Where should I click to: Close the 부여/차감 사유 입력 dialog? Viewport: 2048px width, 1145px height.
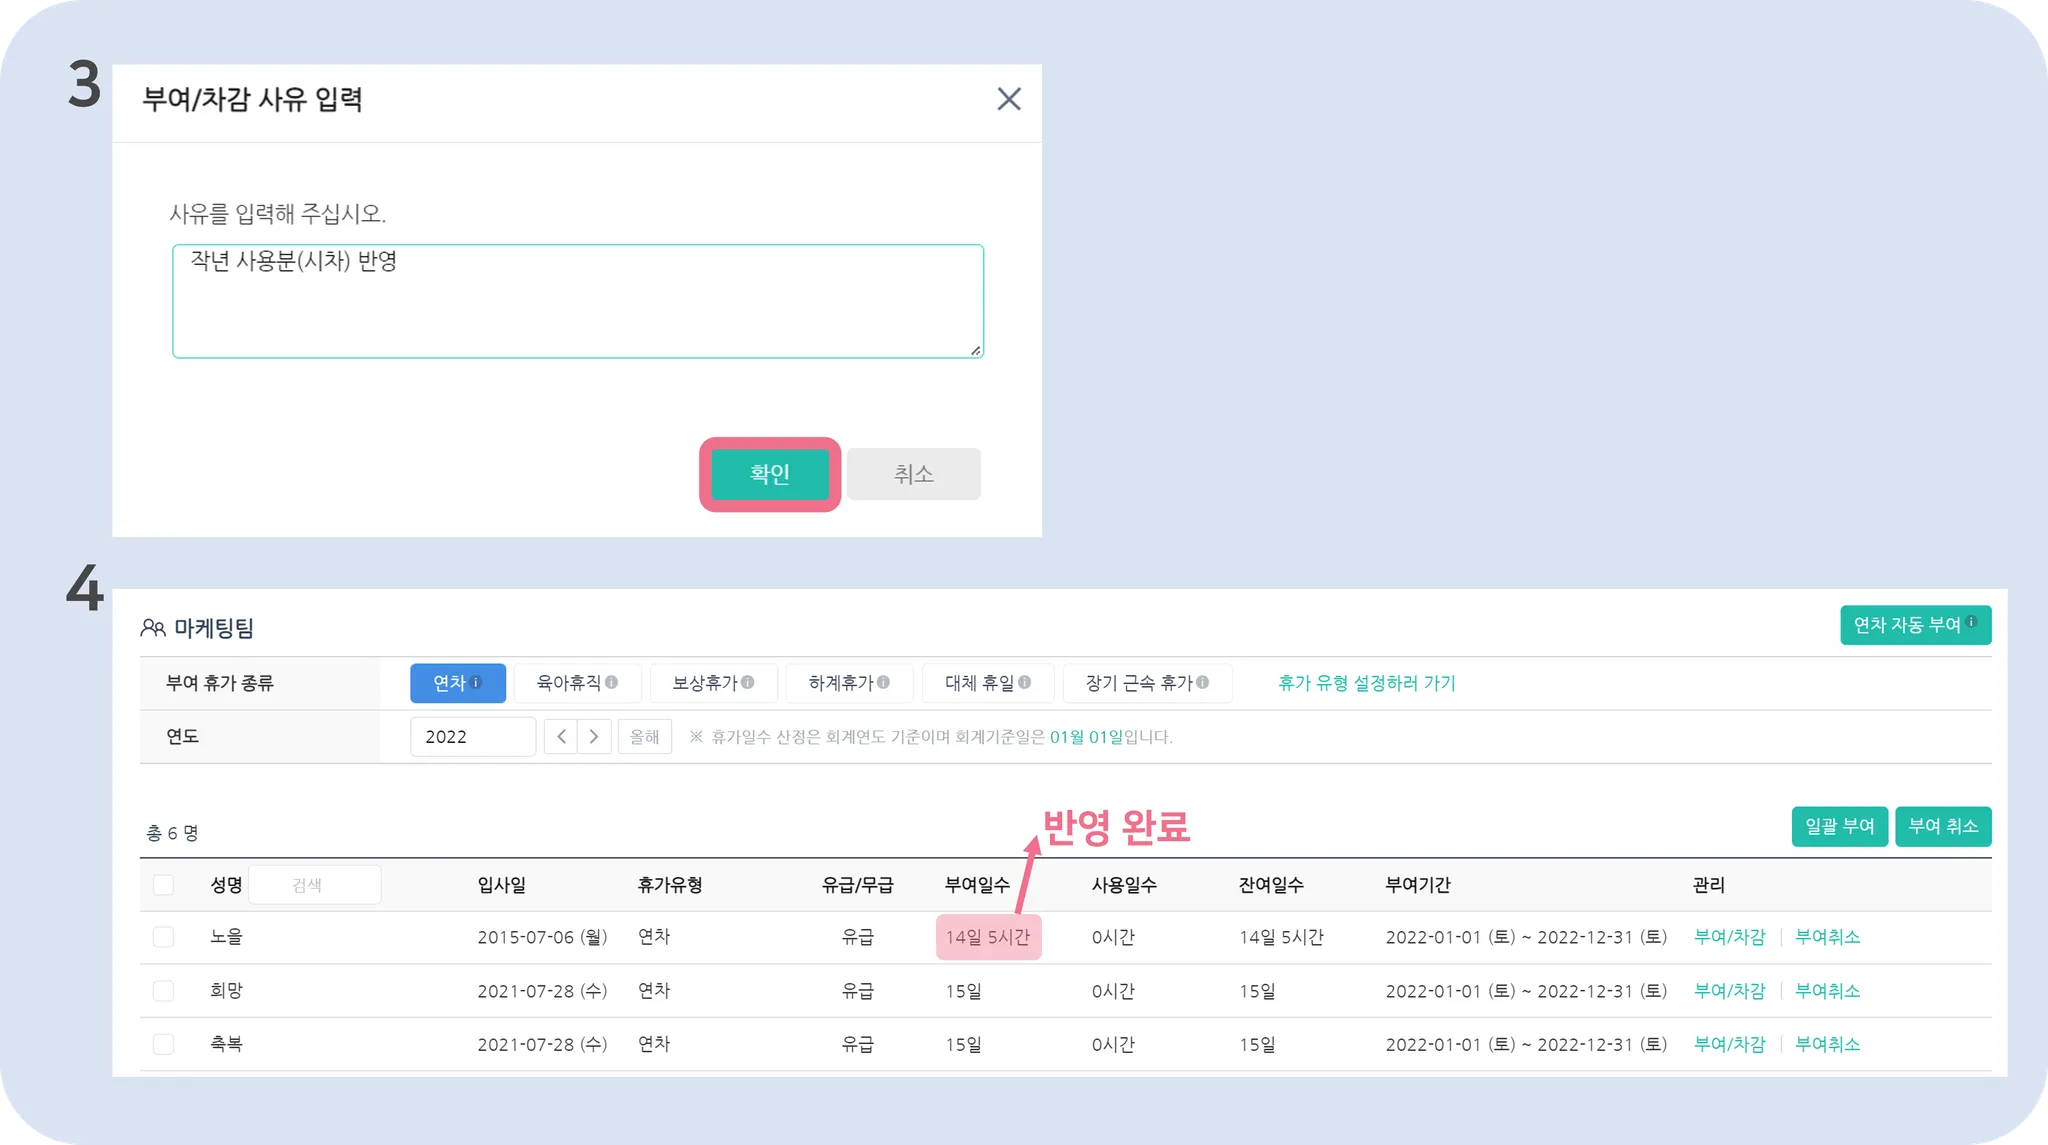click(1008, 99)
